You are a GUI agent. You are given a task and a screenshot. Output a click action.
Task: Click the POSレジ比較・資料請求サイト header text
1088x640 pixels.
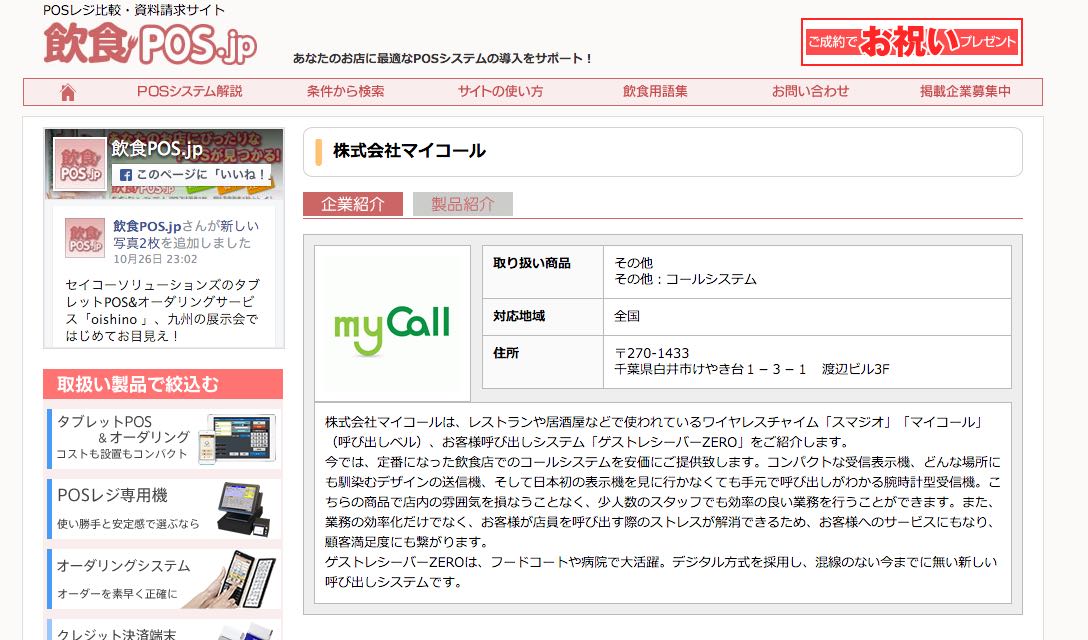pos(134,10)
